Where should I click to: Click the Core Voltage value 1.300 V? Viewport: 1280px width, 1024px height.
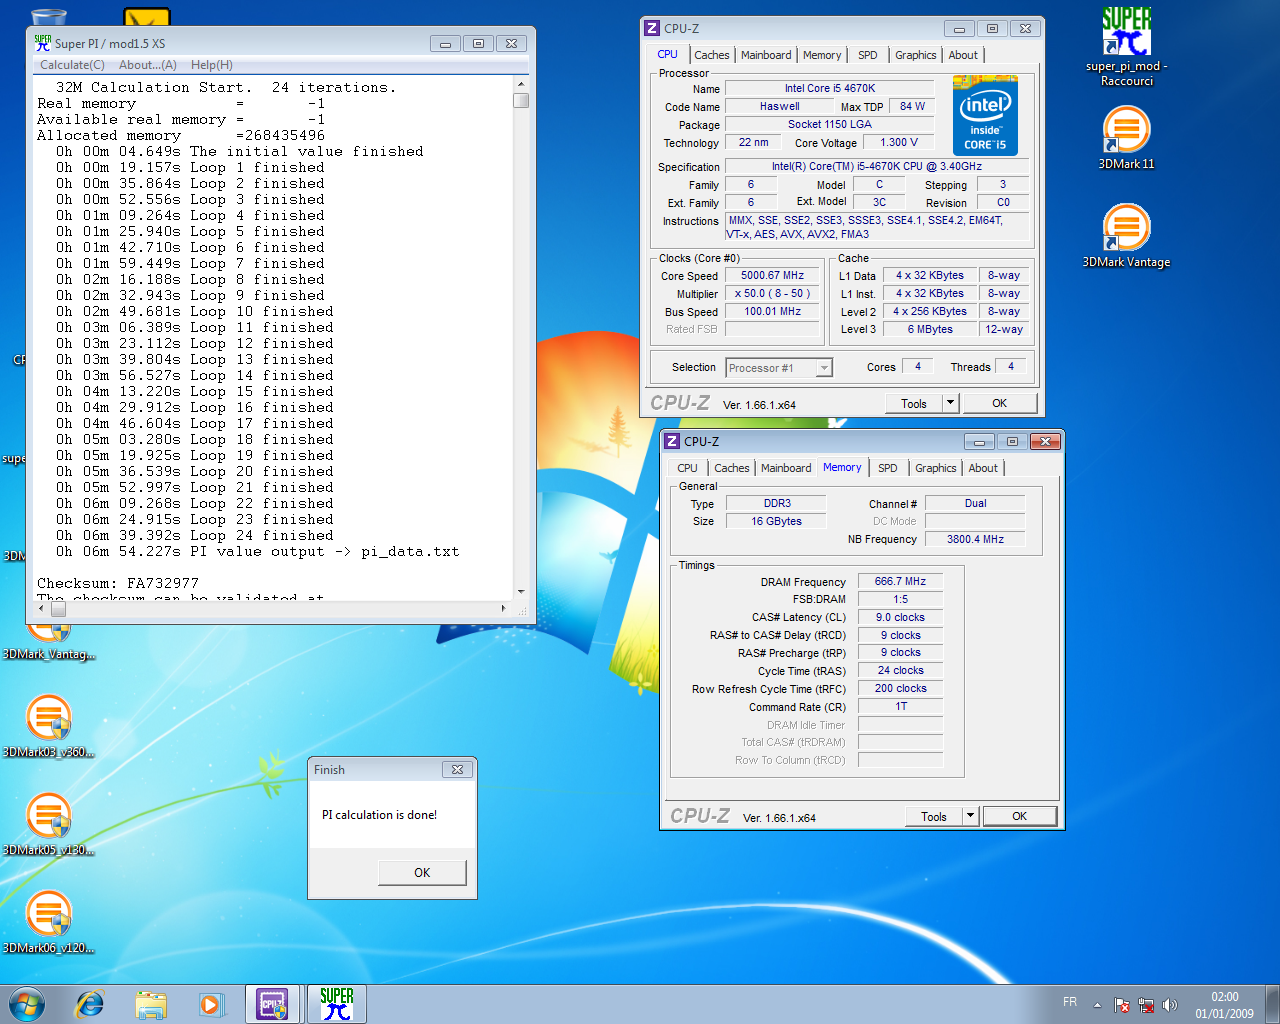click(898, 142)
